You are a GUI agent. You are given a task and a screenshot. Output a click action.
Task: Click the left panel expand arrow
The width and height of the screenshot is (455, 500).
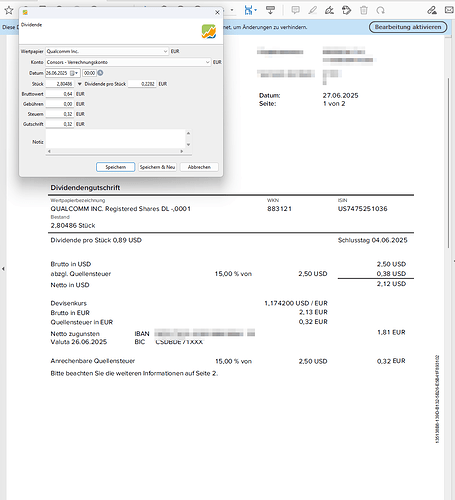pyautogui.click(x=3, y=268)
